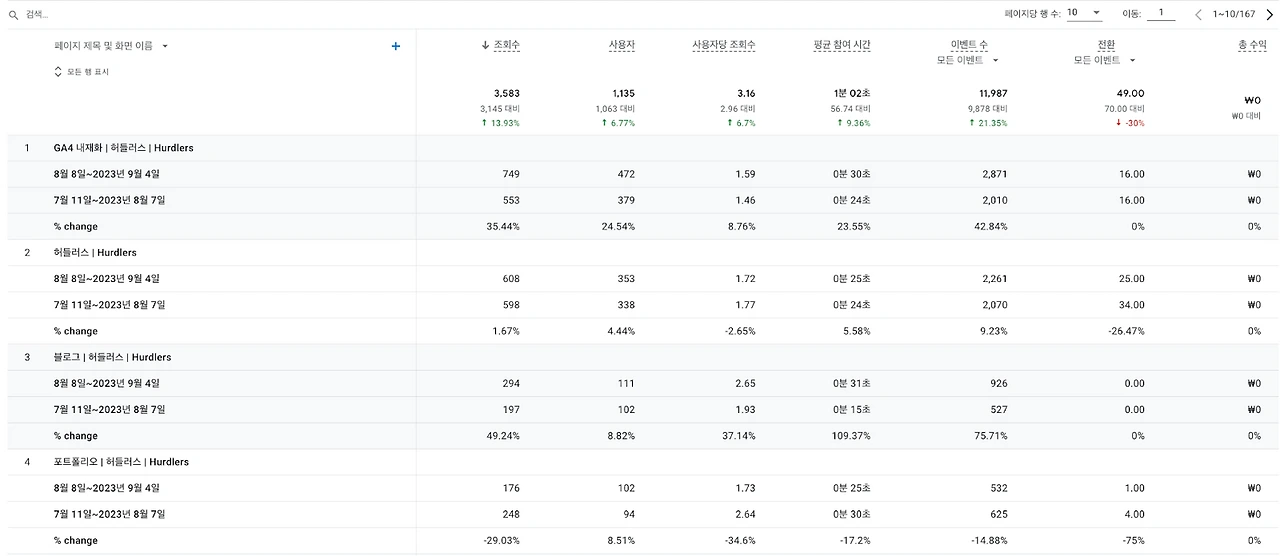Click 포트폴리오 previous period views 248
Screen dimensions: 1280x556
(511, 515)
